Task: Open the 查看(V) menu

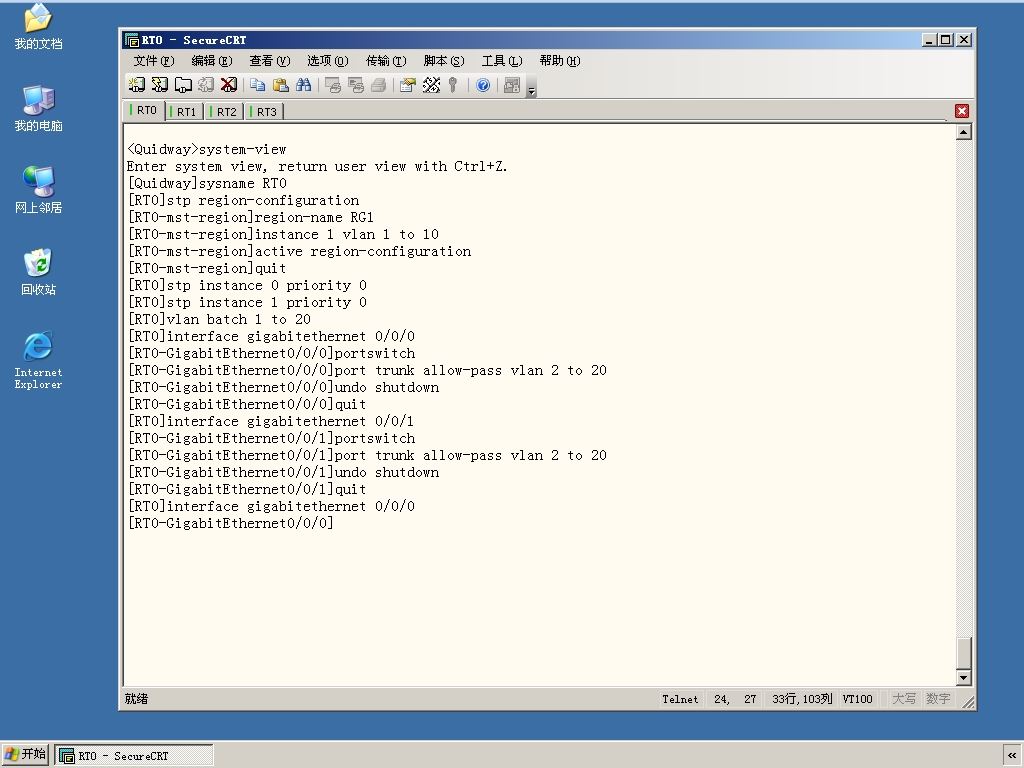Action: tap(270, 61)
